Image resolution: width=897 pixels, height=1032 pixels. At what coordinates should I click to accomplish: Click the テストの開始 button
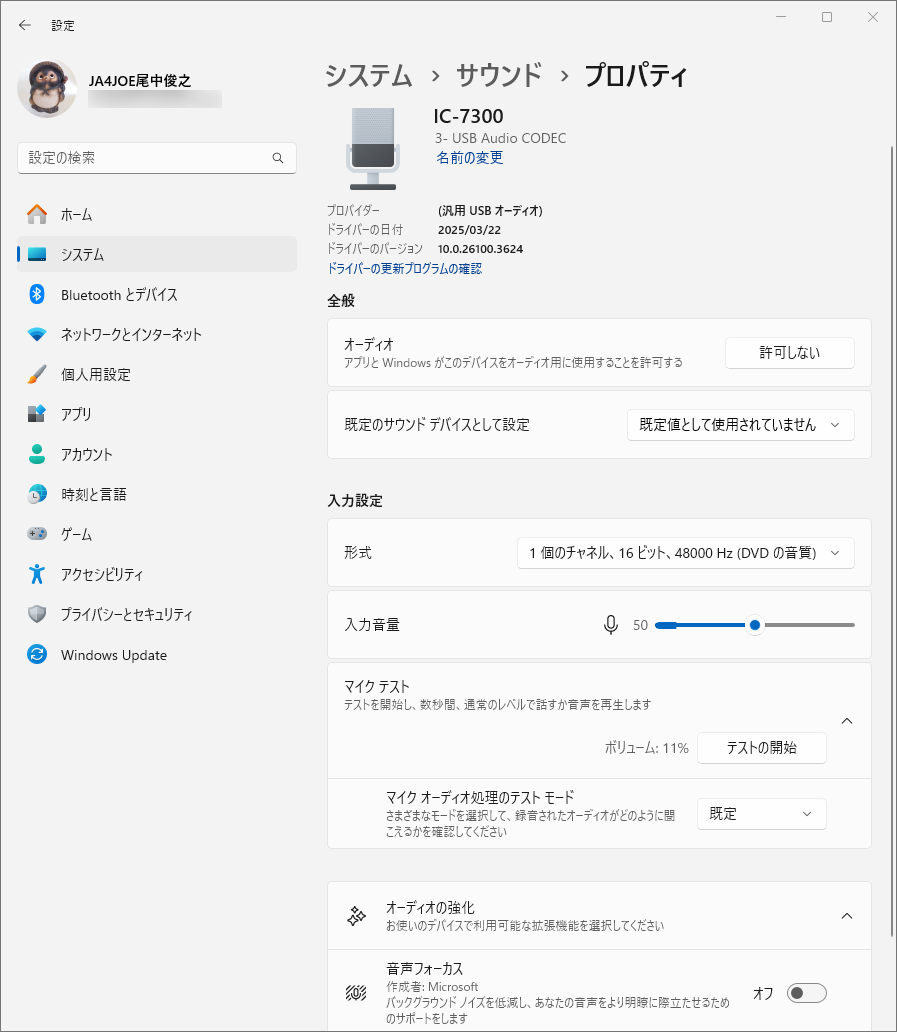point(761,748)
